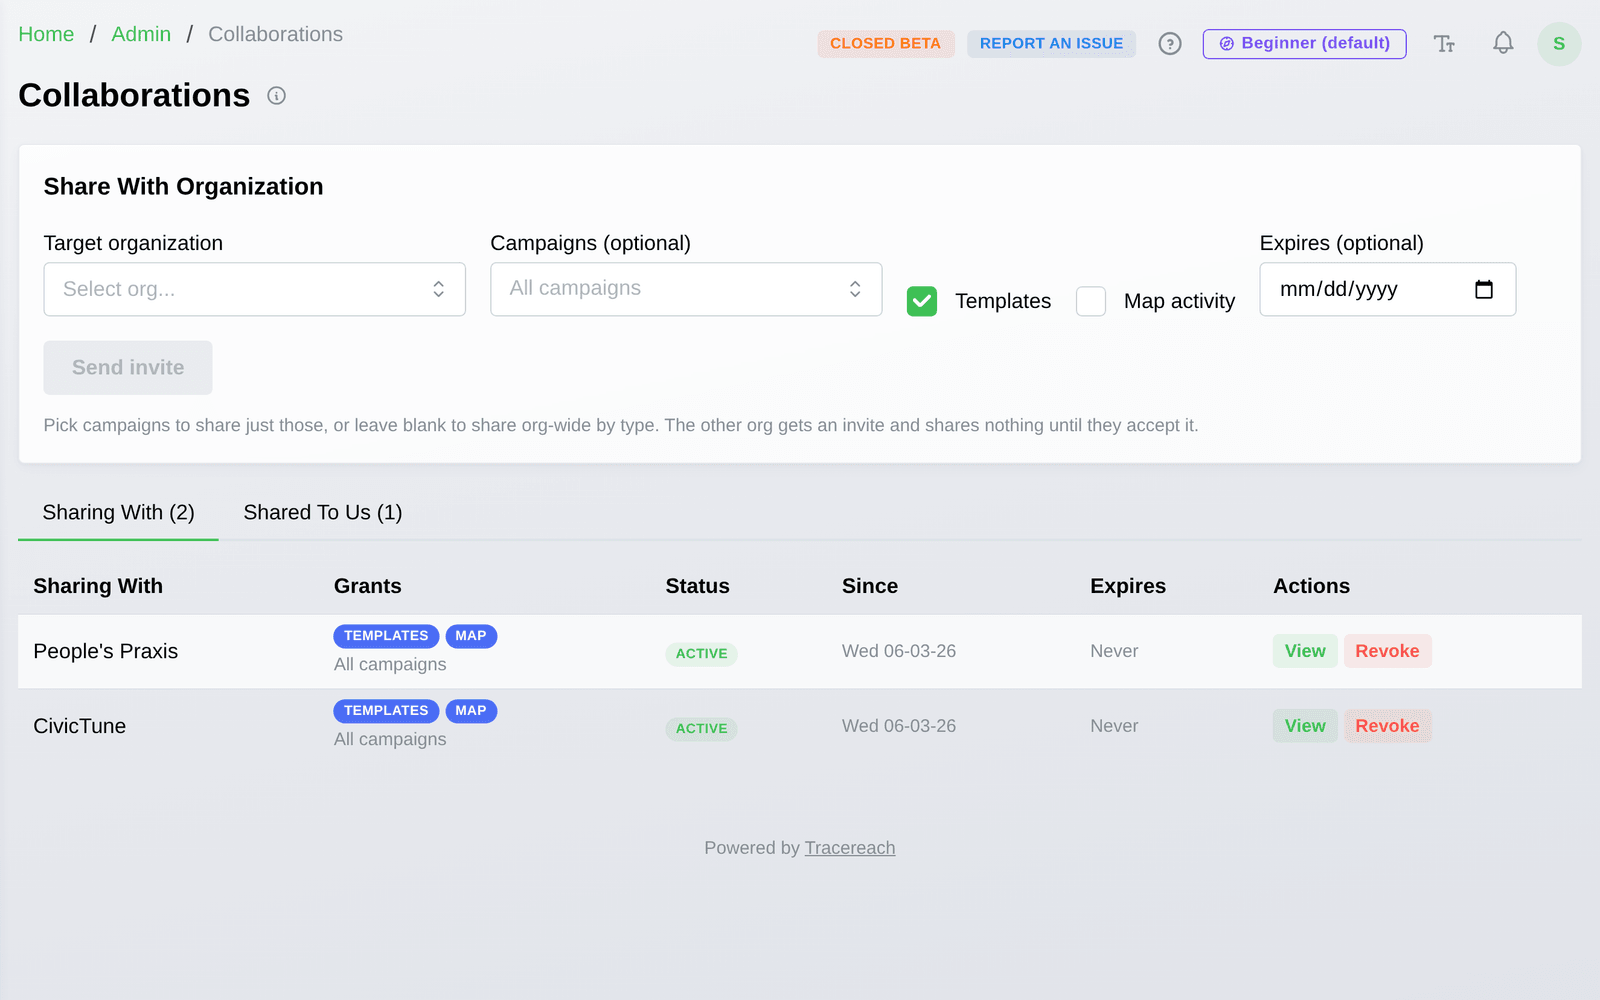The image size is (1600, 1000).
Task: Switch to the Shared To Us (1) tab
Action: point(323,513)
